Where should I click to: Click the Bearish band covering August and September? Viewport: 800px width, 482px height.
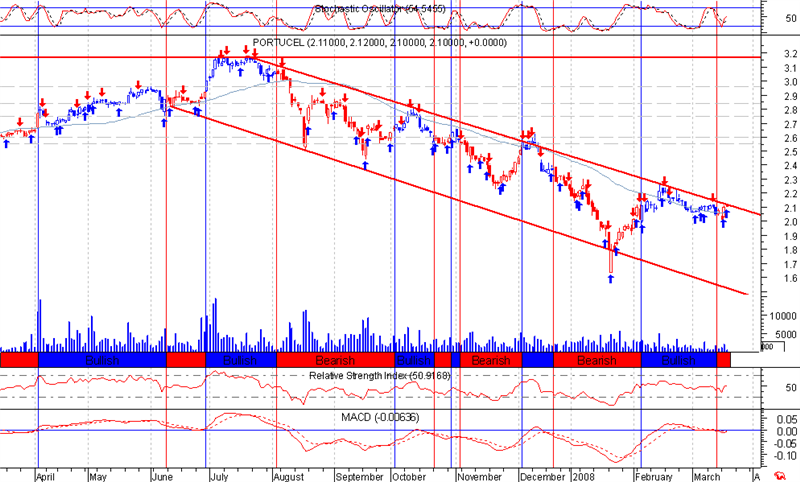[x=335, y=360]
